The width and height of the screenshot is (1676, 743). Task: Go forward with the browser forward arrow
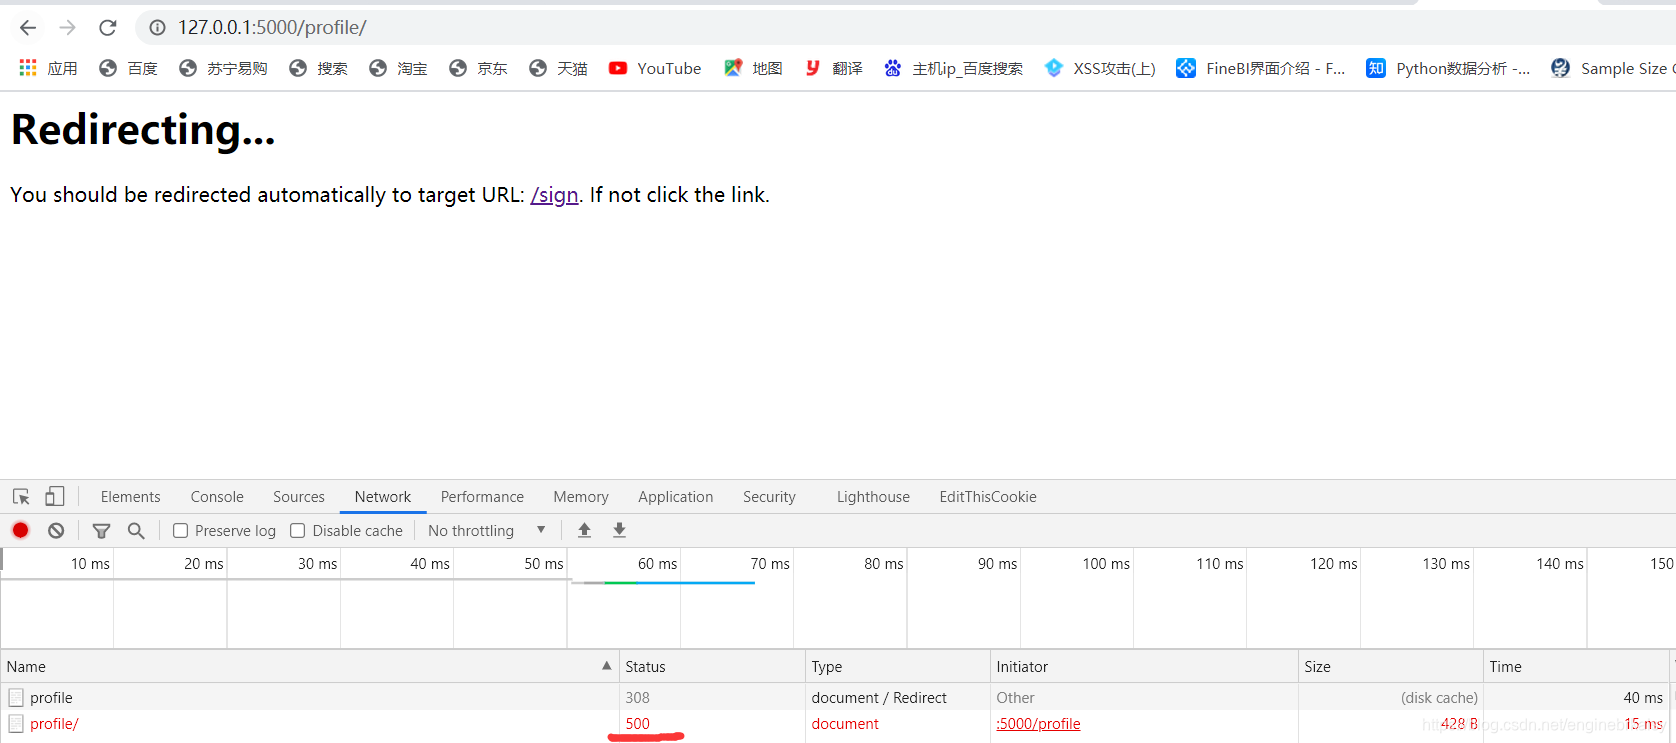pos(67,27)
